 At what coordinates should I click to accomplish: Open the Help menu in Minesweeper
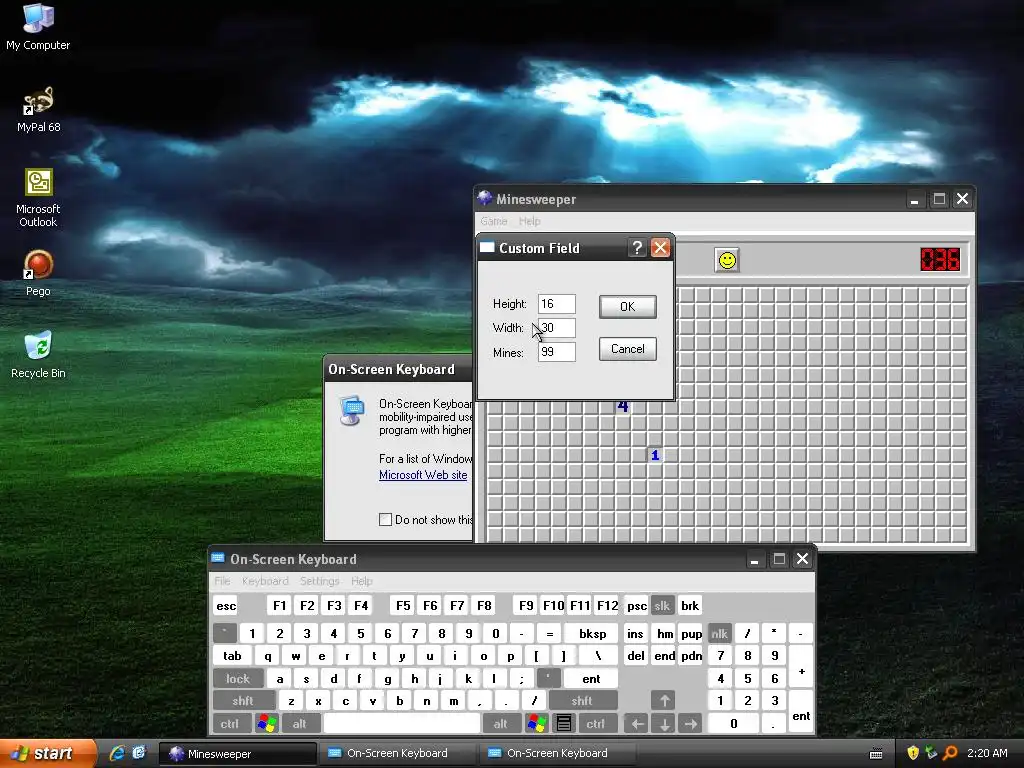(x=530, y=221)
